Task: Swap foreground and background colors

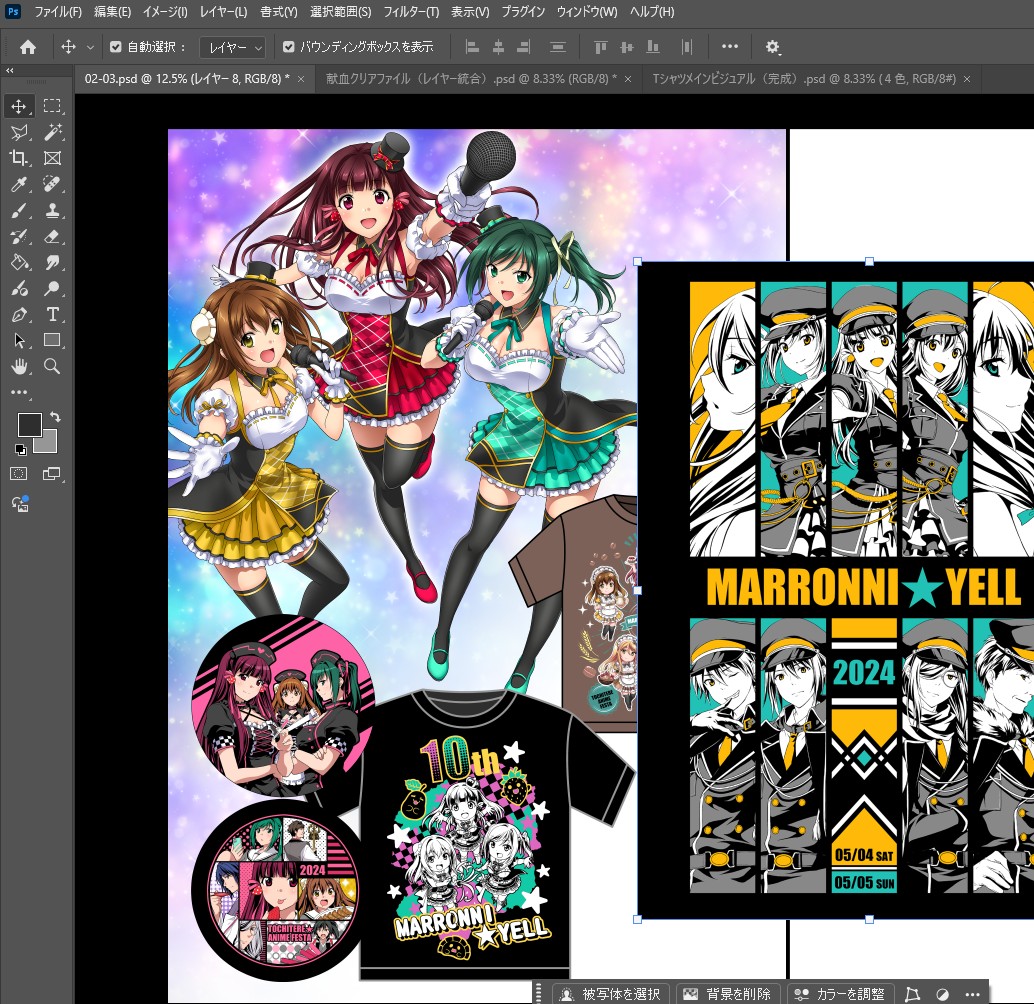Action: point(55,417)
